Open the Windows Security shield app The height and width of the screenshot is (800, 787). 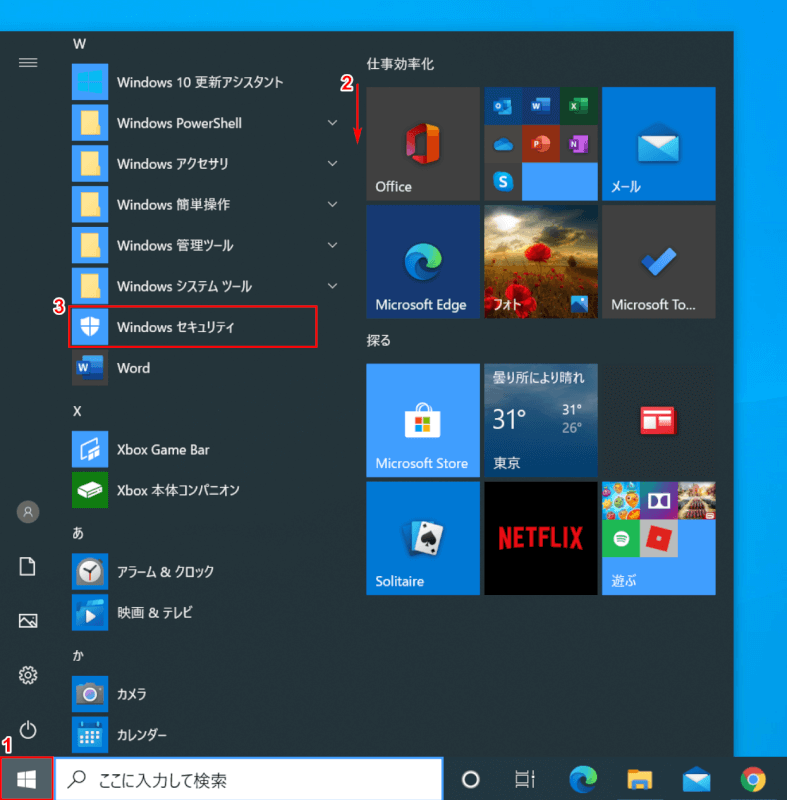click(x=193, y=327)
